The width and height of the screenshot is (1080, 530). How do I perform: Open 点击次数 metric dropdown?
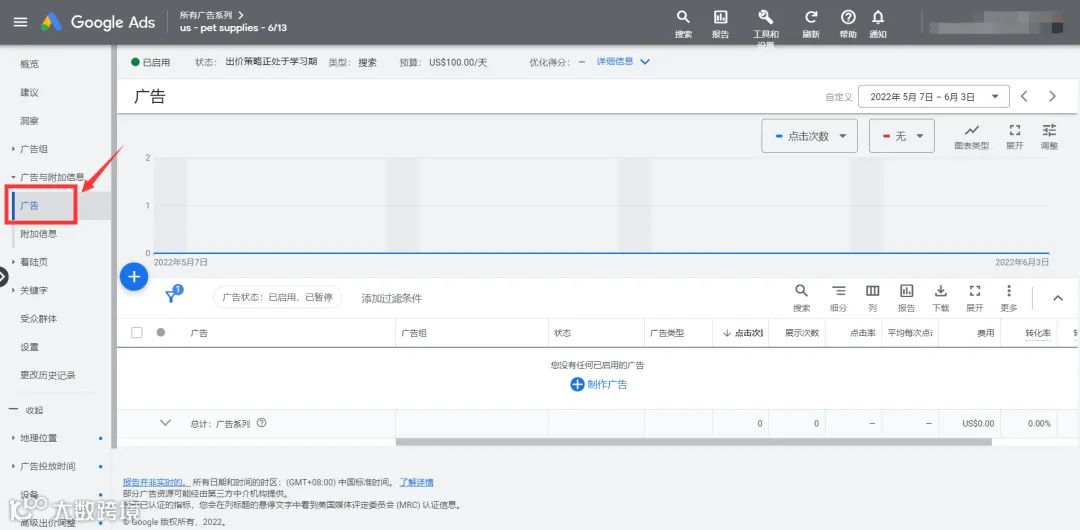coord(809,136)
